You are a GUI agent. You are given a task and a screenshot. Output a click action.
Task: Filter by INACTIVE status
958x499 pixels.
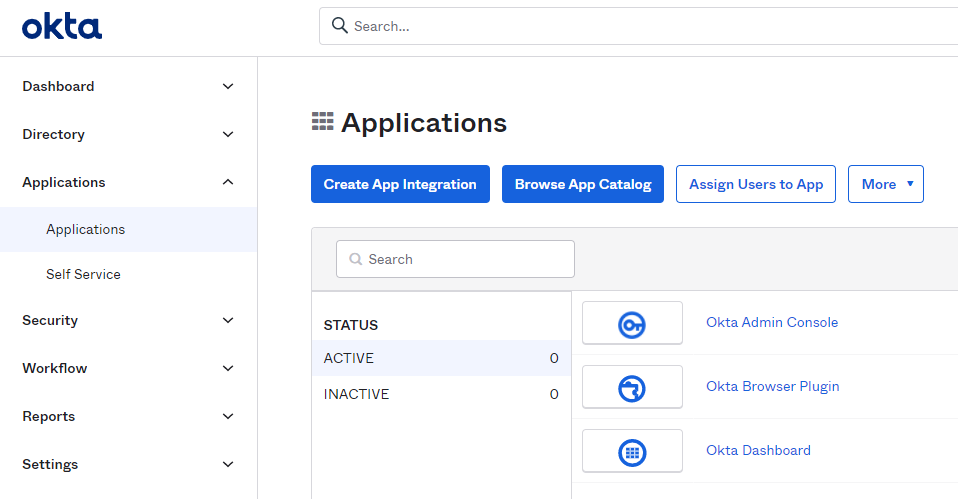pos(356,394)
